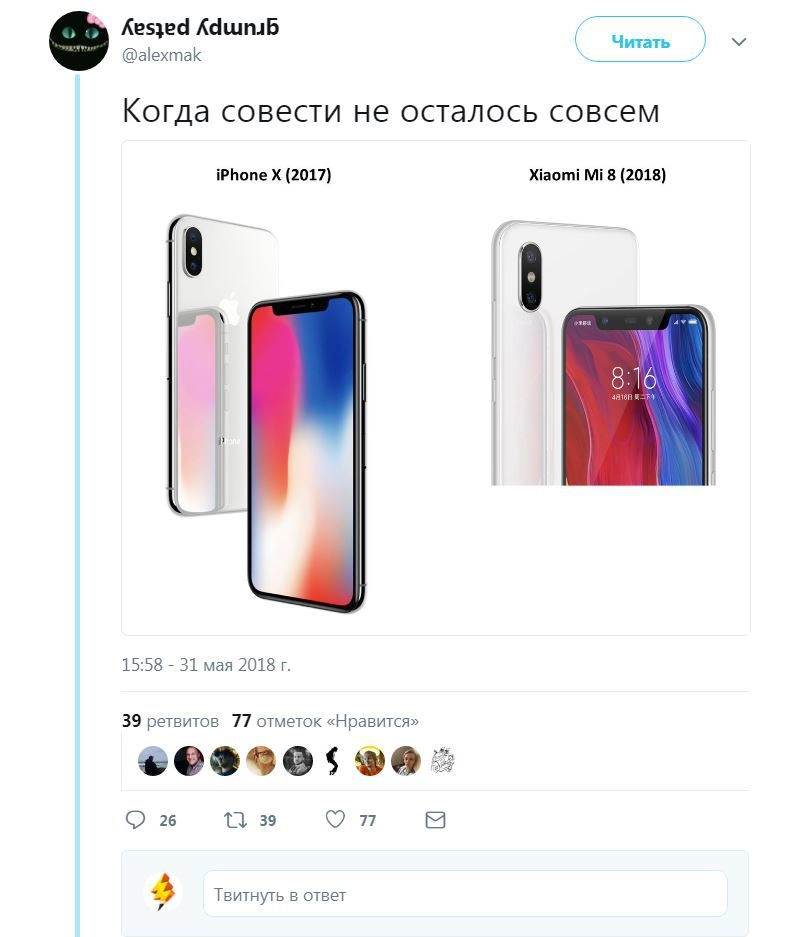Open the black dancer silhouette liker avatar
Image resolution: width=796 pixels, height=937 pixels.
(x=333, y=761)
